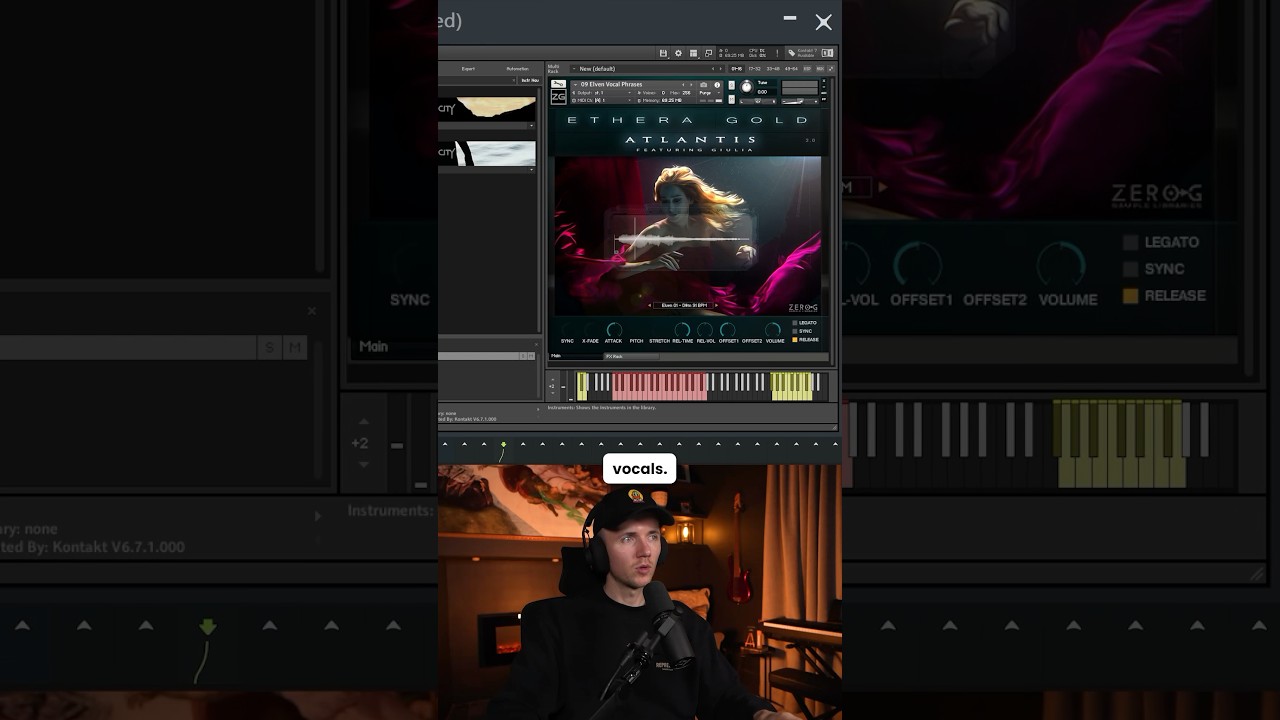Screen dimensions: 1280x720
Task: Click the REL-VOL knob
Action: coord(705,330)
